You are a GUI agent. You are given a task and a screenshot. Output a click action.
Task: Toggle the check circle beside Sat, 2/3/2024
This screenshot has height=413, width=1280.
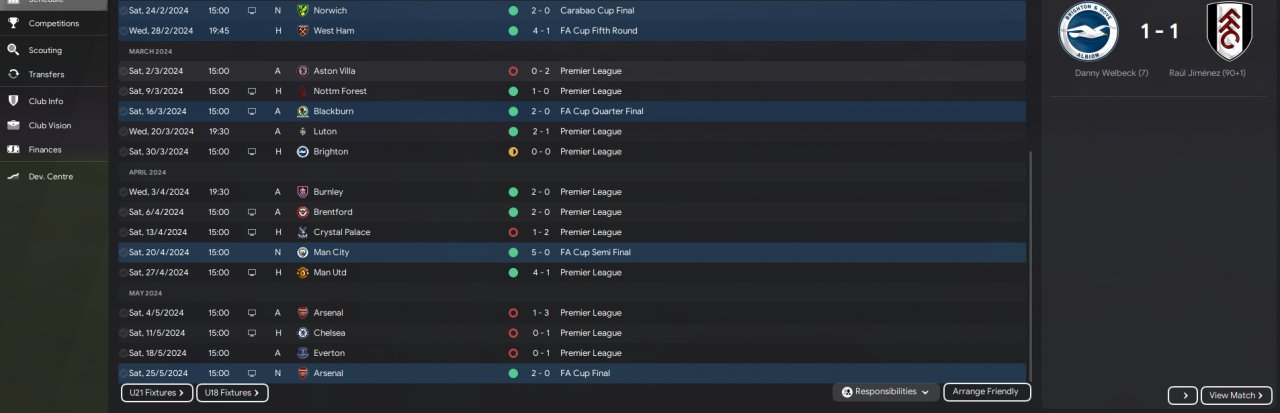point(123,71)
